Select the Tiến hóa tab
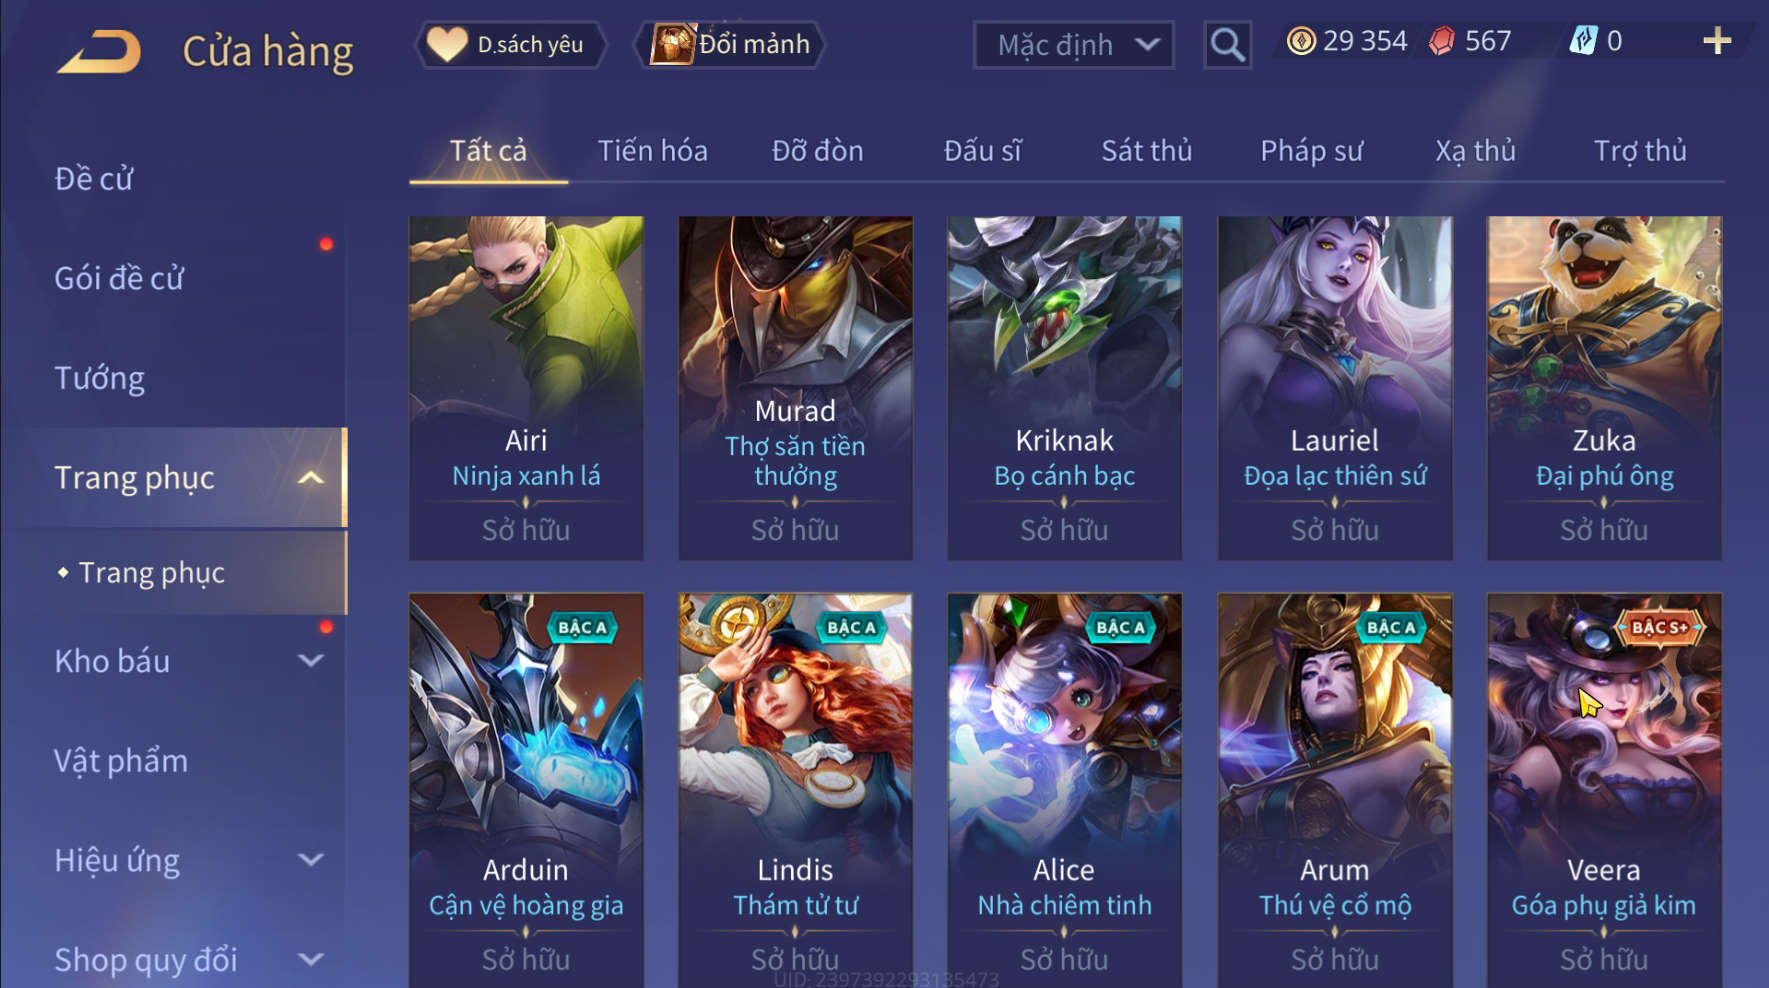The height and width of the screenshot is (988, 1769). pos(652,151)
